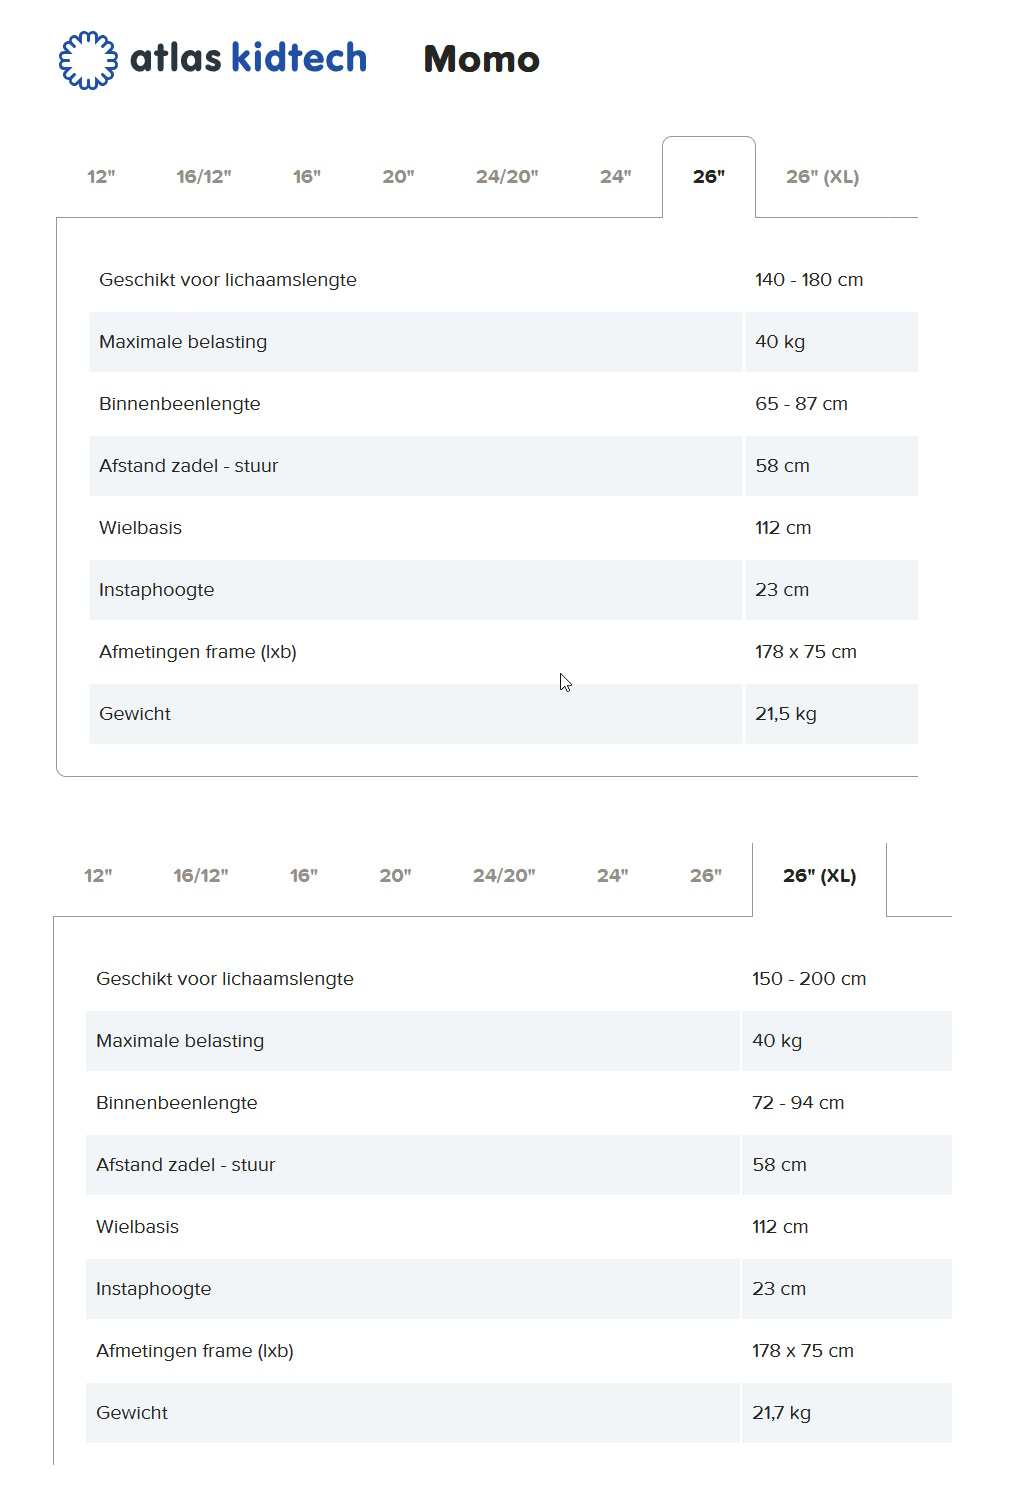The height and width of the screenshot is (1499, 1036).
Task: Click the active 26" (XL) tab below
Action: [821, 876]
